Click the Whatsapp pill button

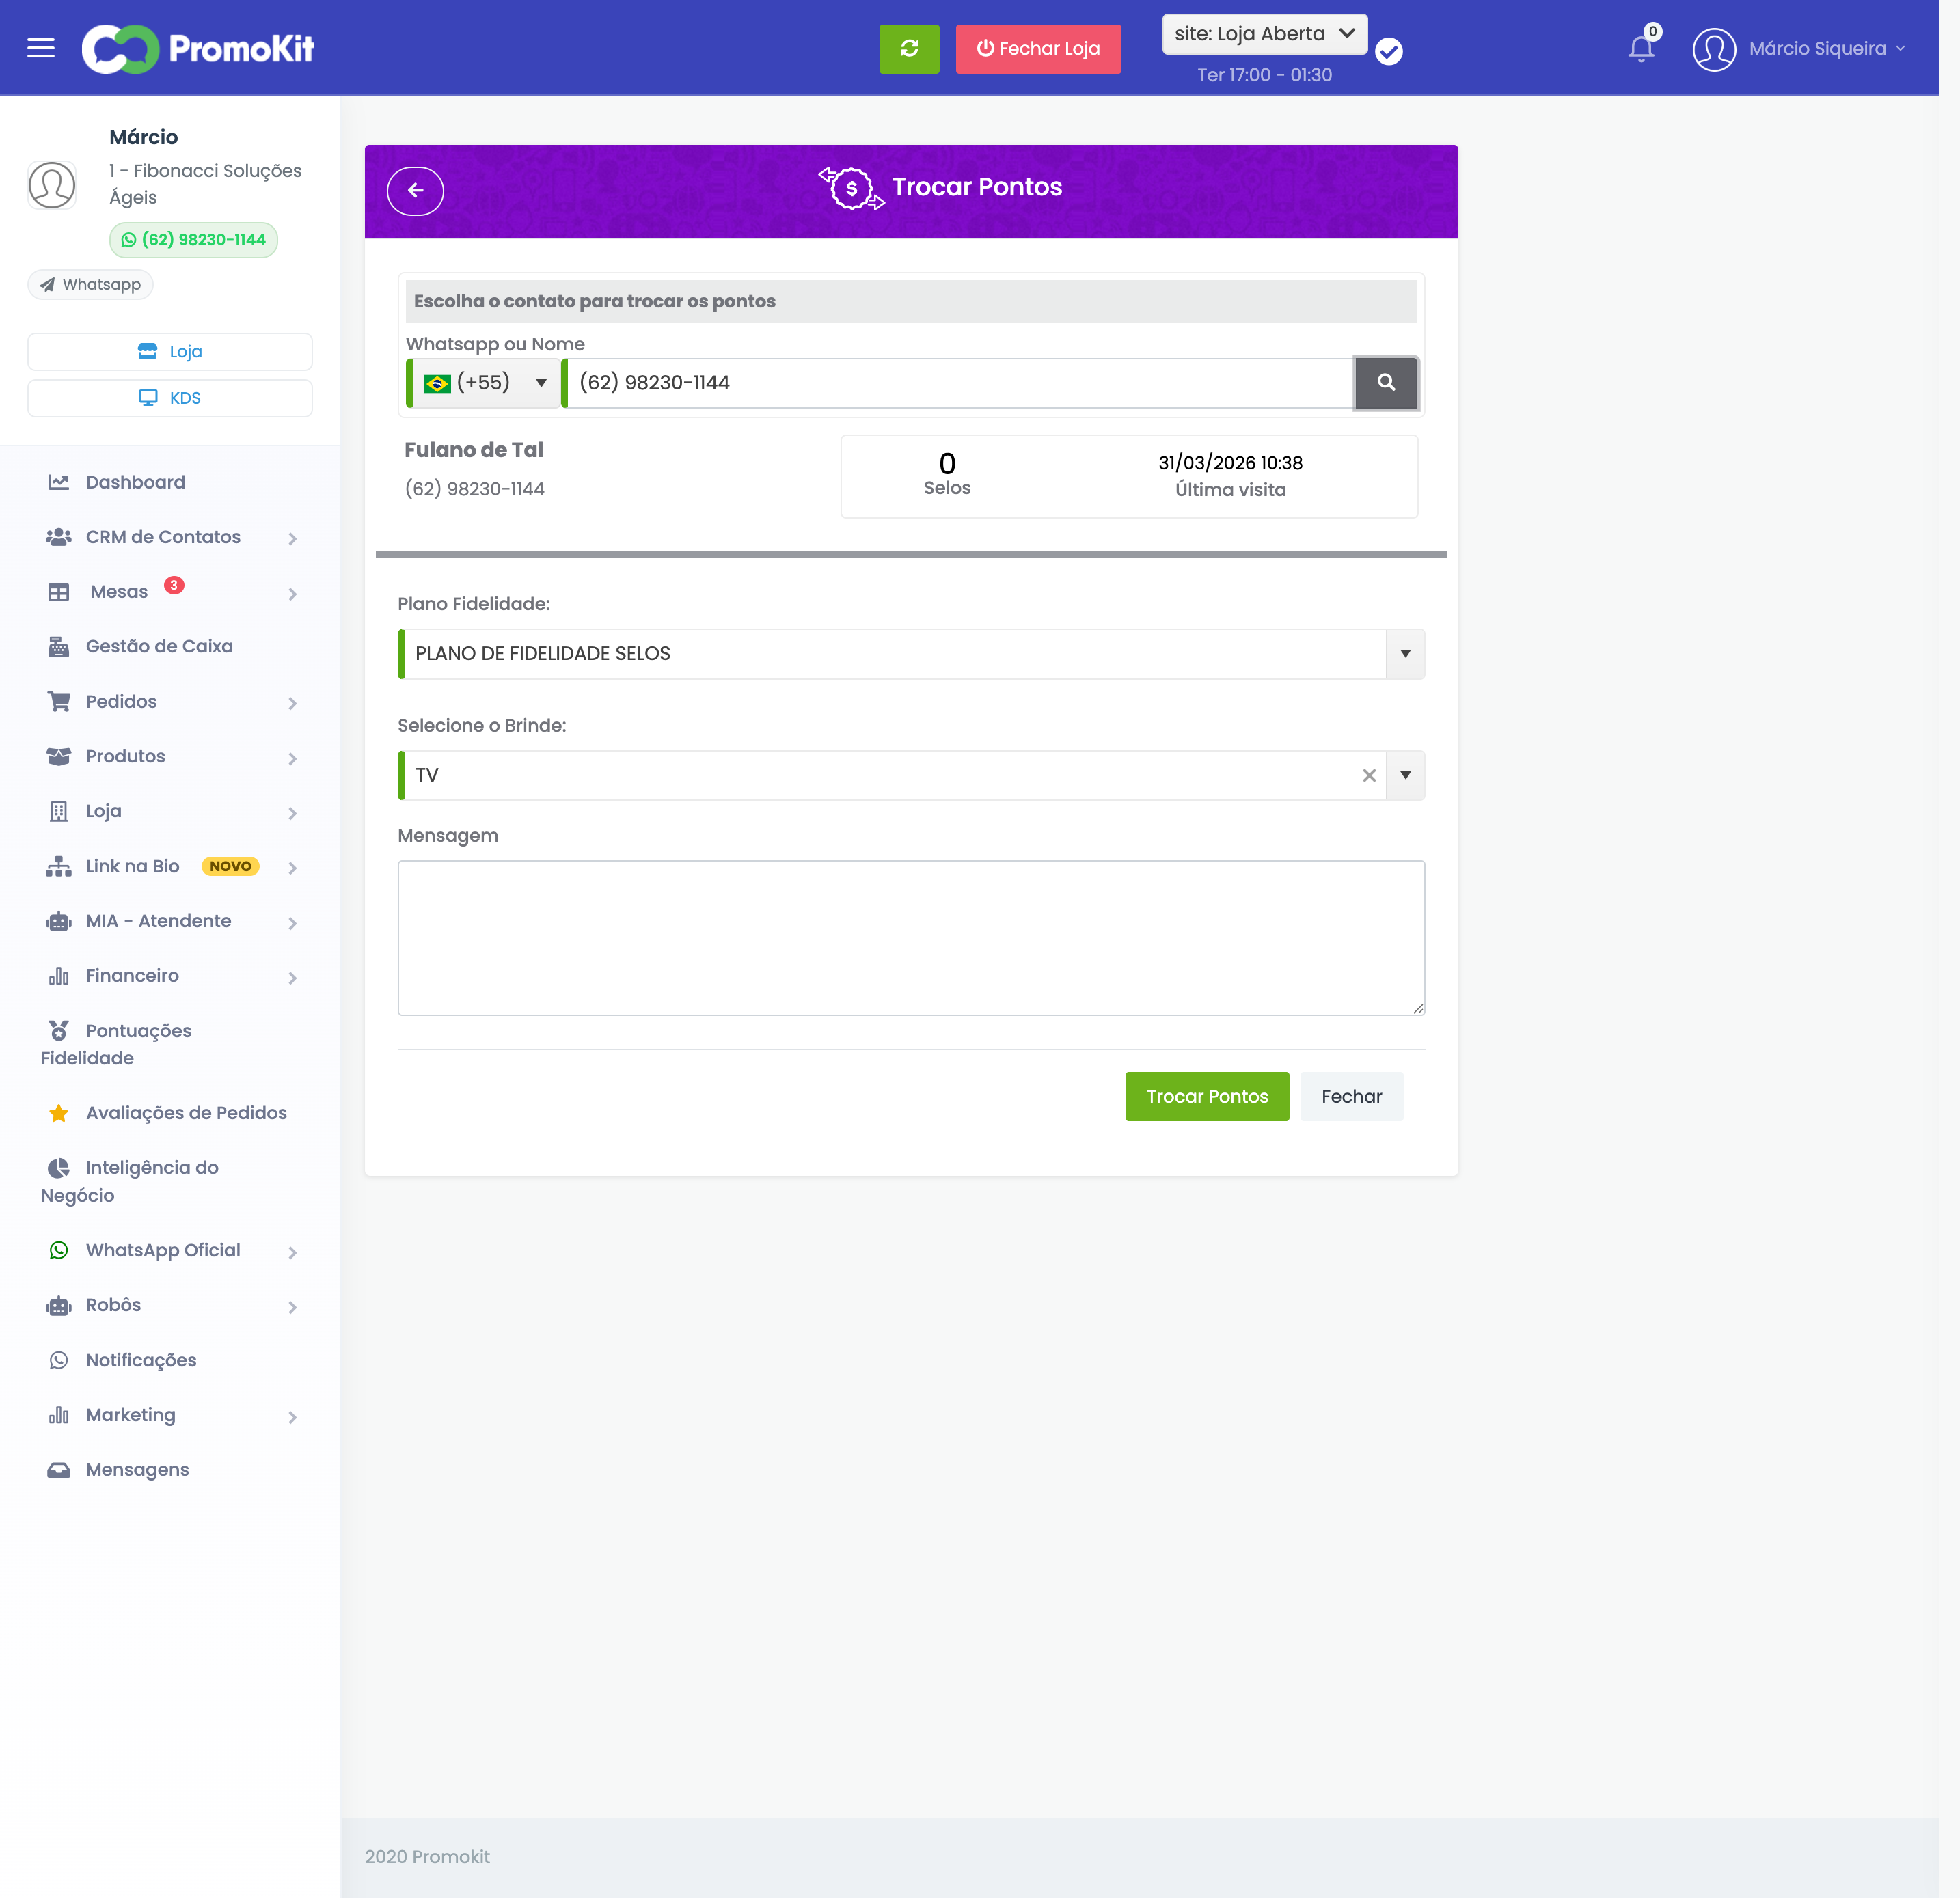[x=90, y=285]
